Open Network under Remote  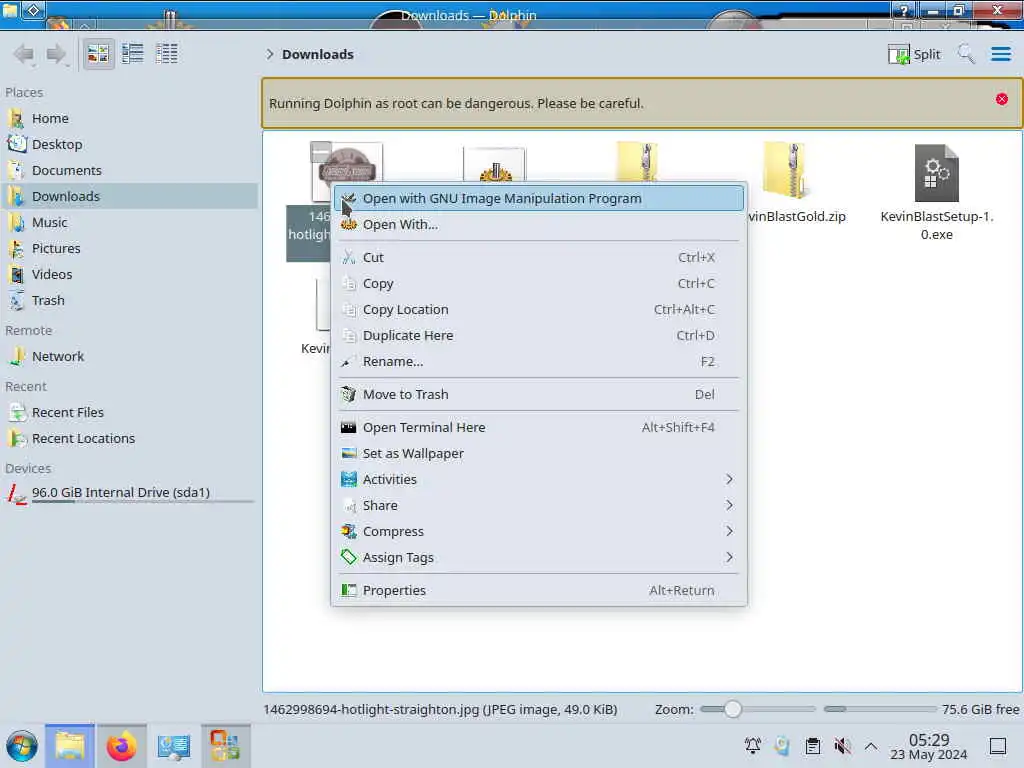tap(129, 357)
